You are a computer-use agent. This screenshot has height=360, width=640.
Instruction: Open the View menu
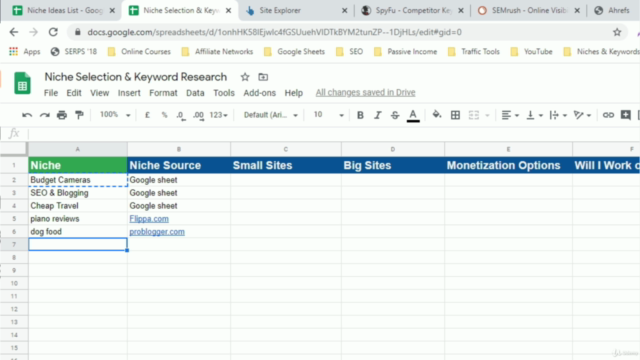[x=100, y=93]
